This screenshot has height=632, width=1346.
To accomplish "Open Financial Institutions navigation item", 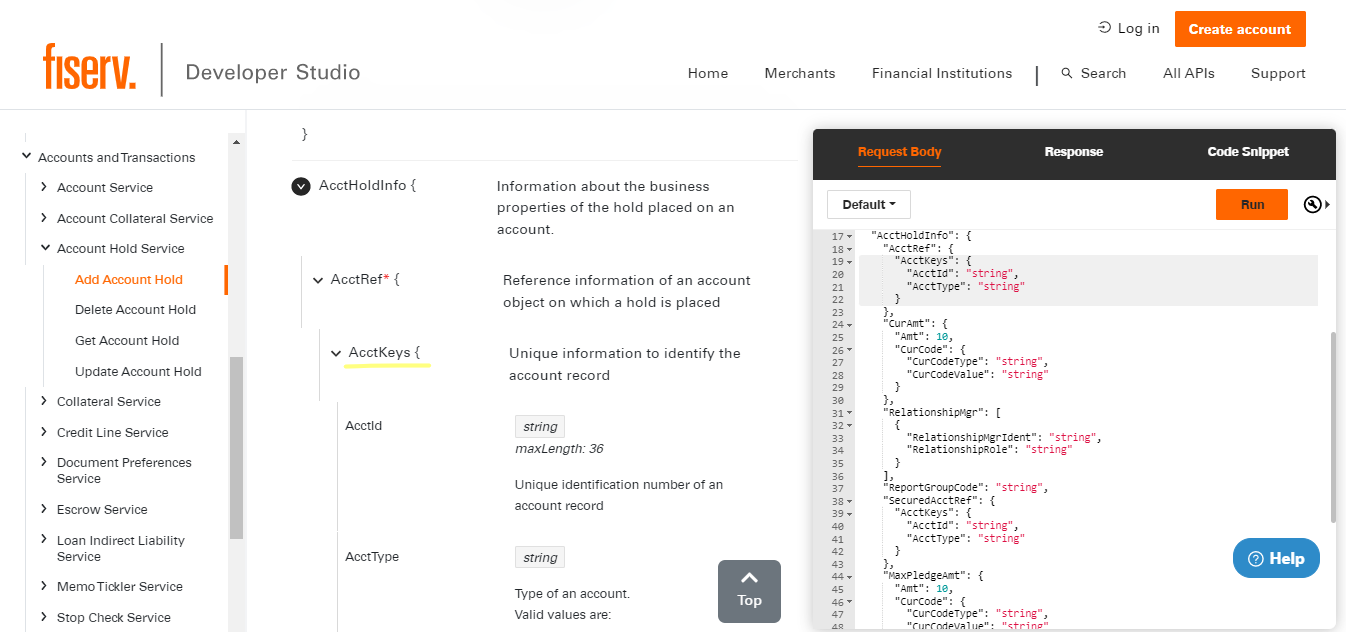I will click(x=942, y=73).
